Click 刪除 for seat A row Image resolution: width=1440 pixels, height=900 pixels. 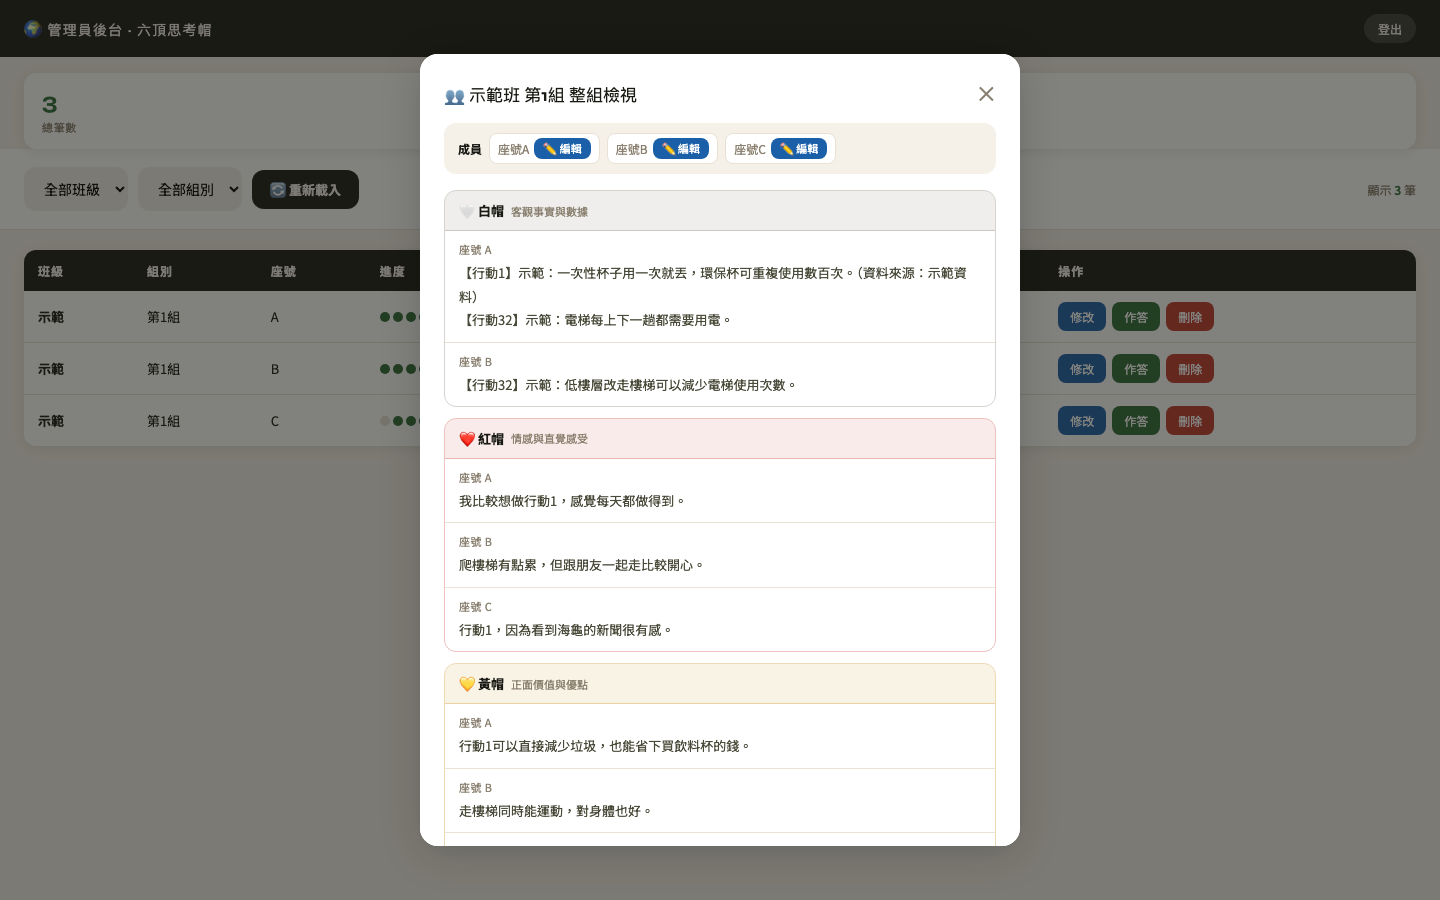pos(1190,317)
